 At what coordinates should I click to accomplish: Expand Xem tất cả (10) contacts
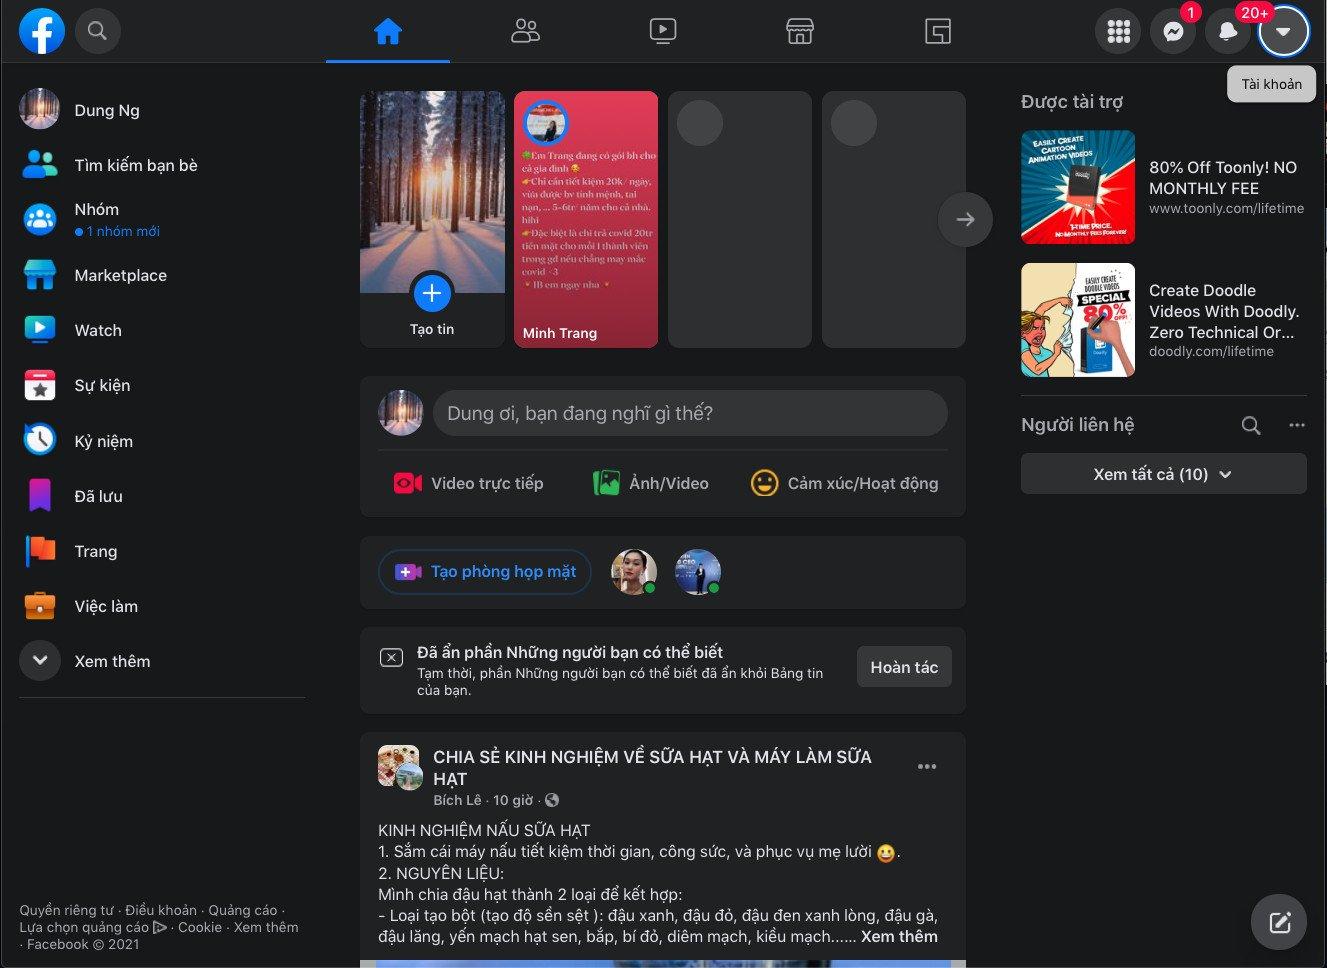click(1163, 474)
